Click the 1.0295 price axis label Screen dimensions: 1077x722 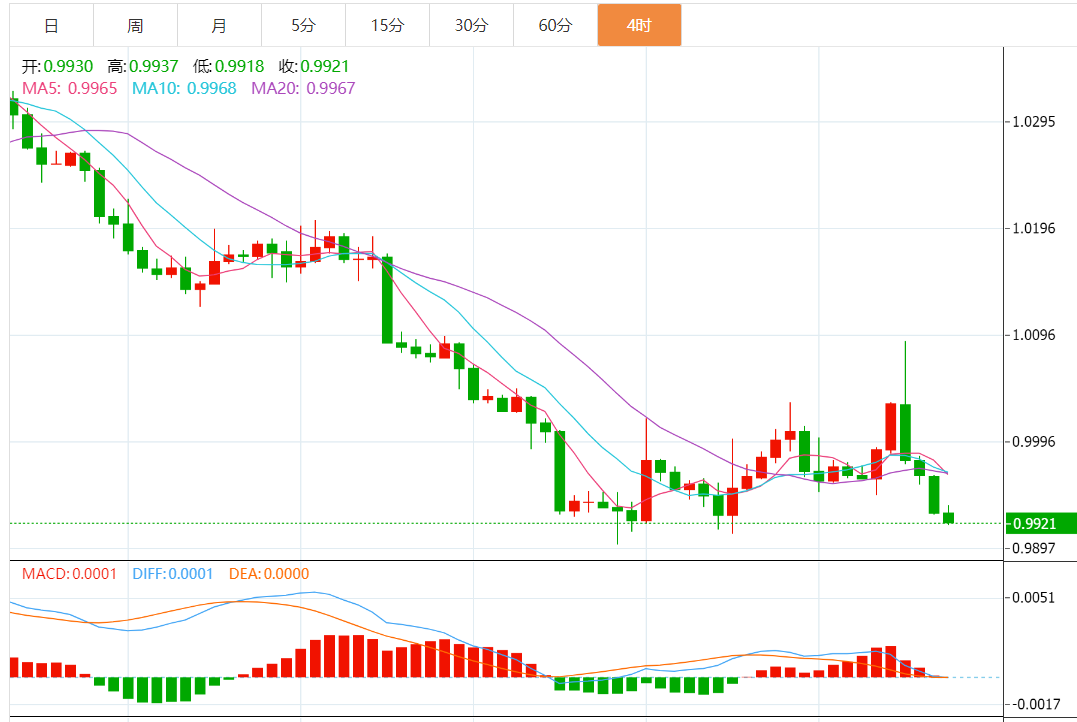[1034, 122]
